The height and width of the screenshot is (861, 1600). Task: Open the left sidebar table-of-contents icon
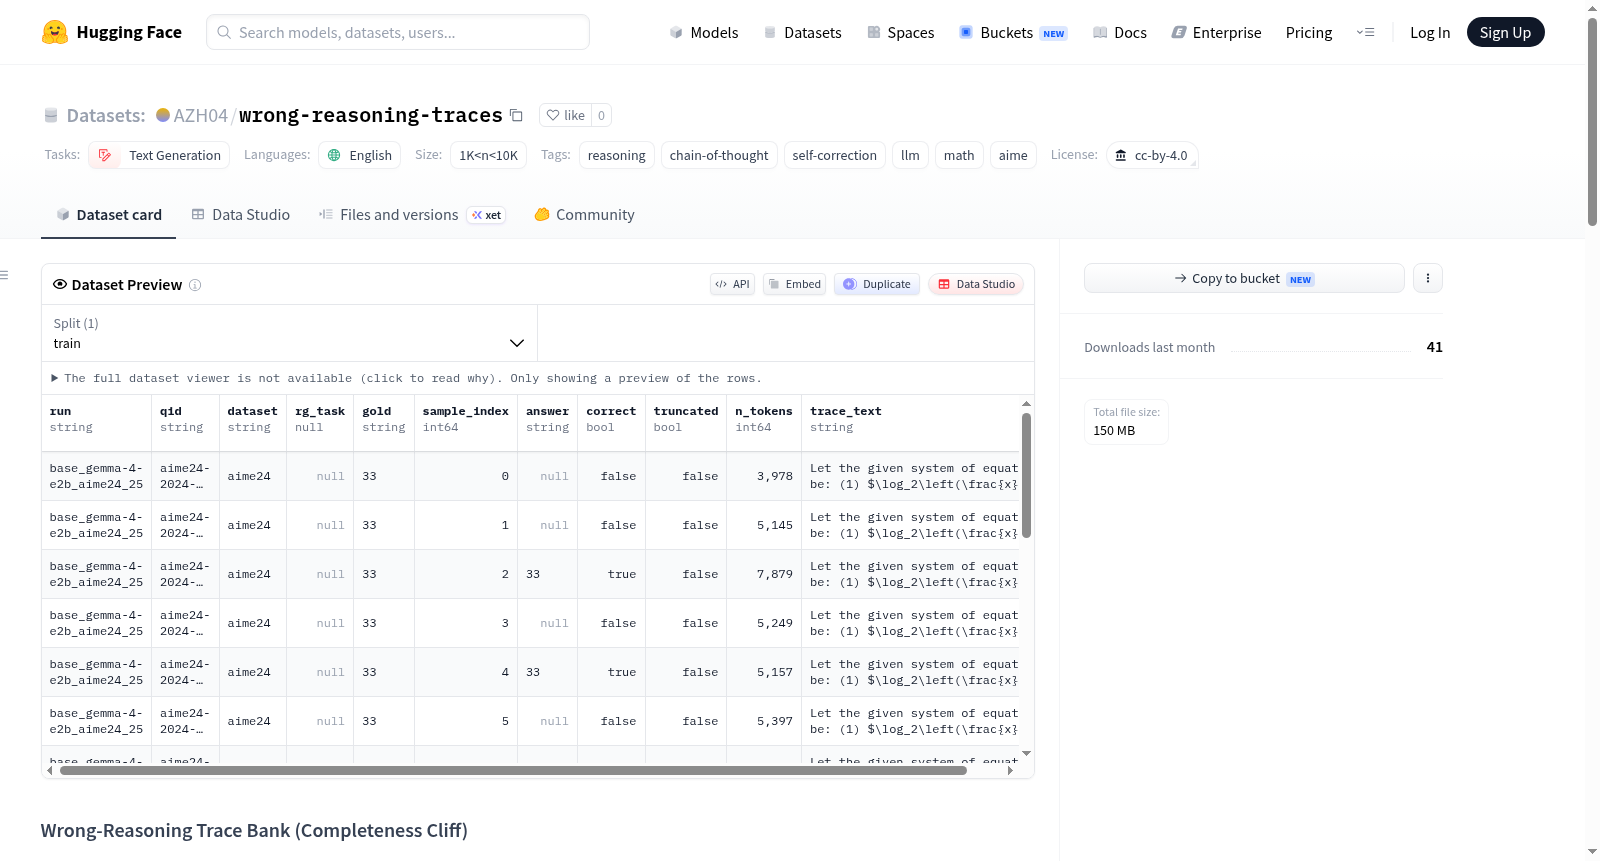click(x=4, y=275)
